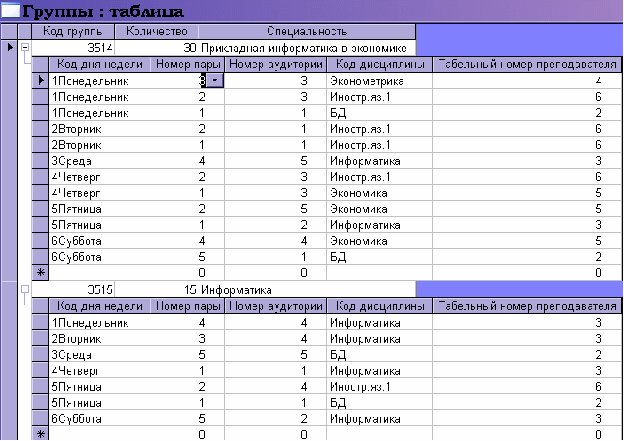This screenshot has height=441, width=624.
Task: Click the group code cell 3514
Action: [73, 48]
